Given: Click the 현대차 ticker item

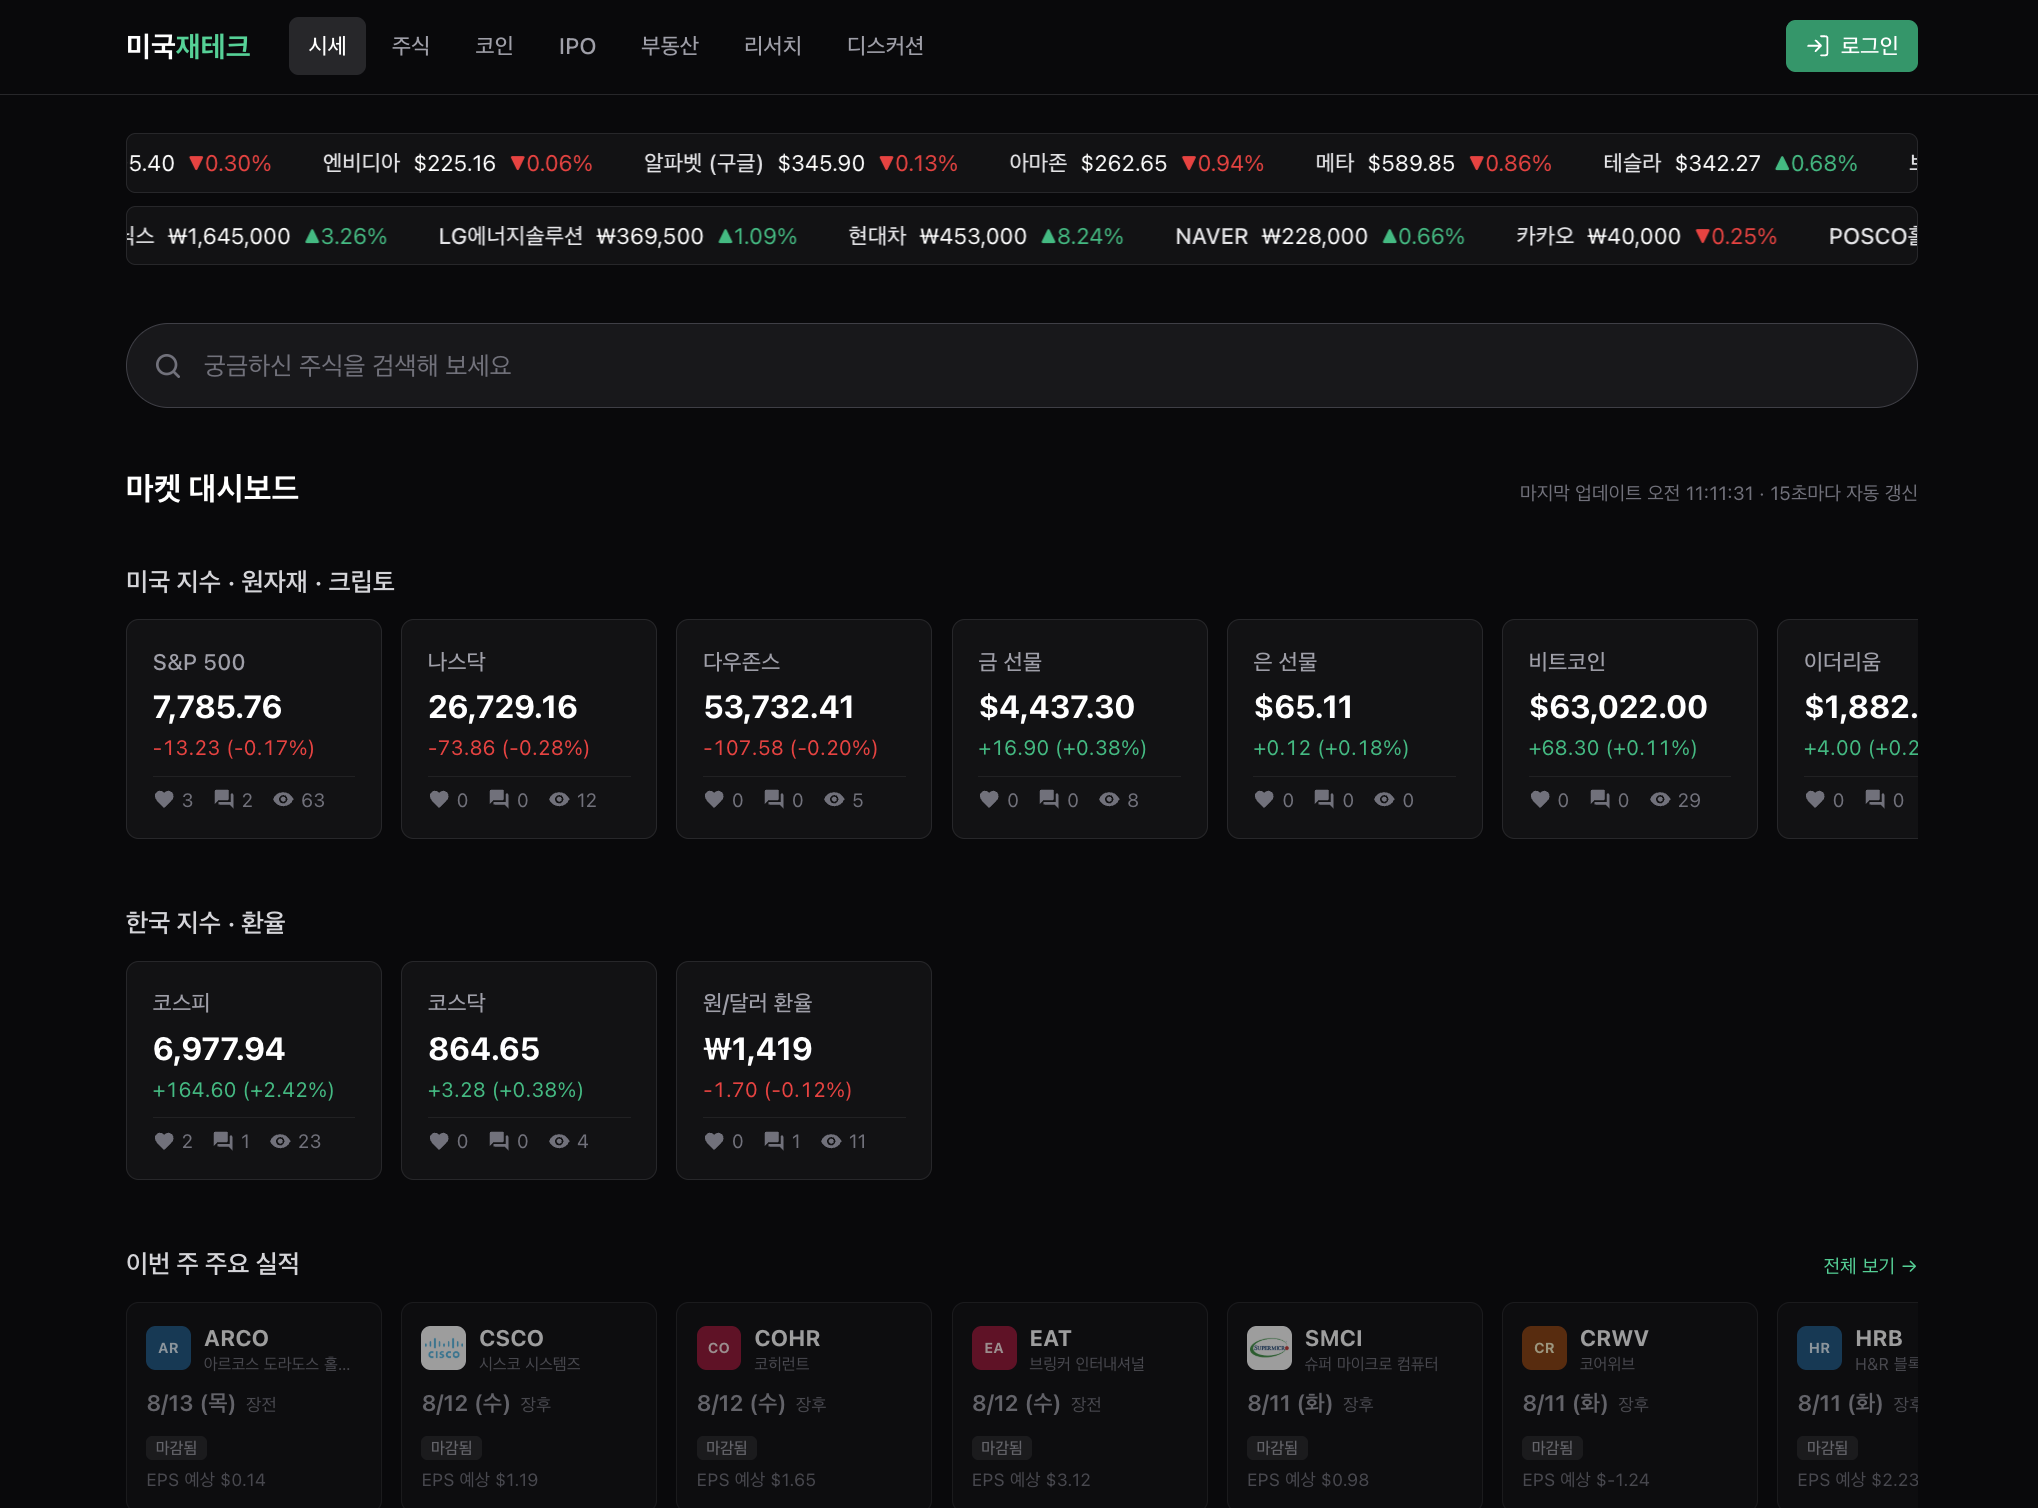Looking at the screenshot, I should tap(985, 236).
